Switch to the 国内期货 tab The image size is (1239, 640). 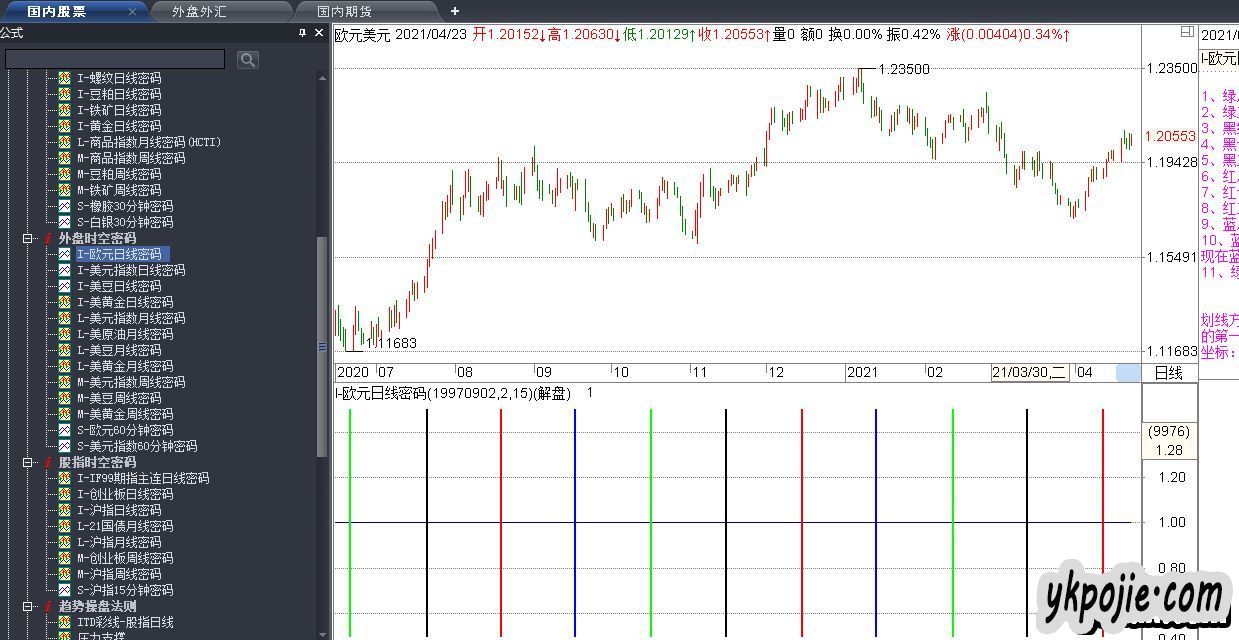[343, 11]
